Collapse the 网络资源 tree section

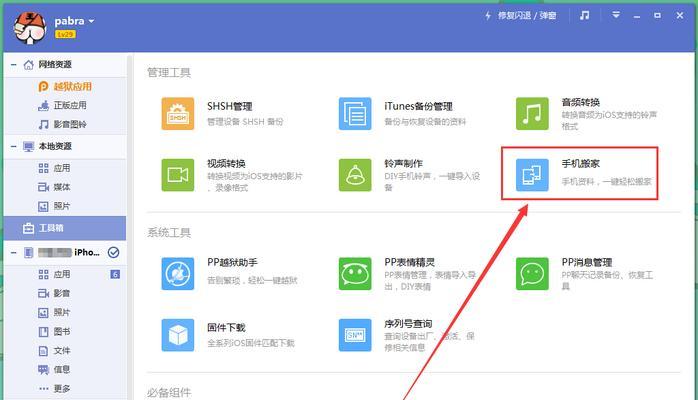click(13, 65)
